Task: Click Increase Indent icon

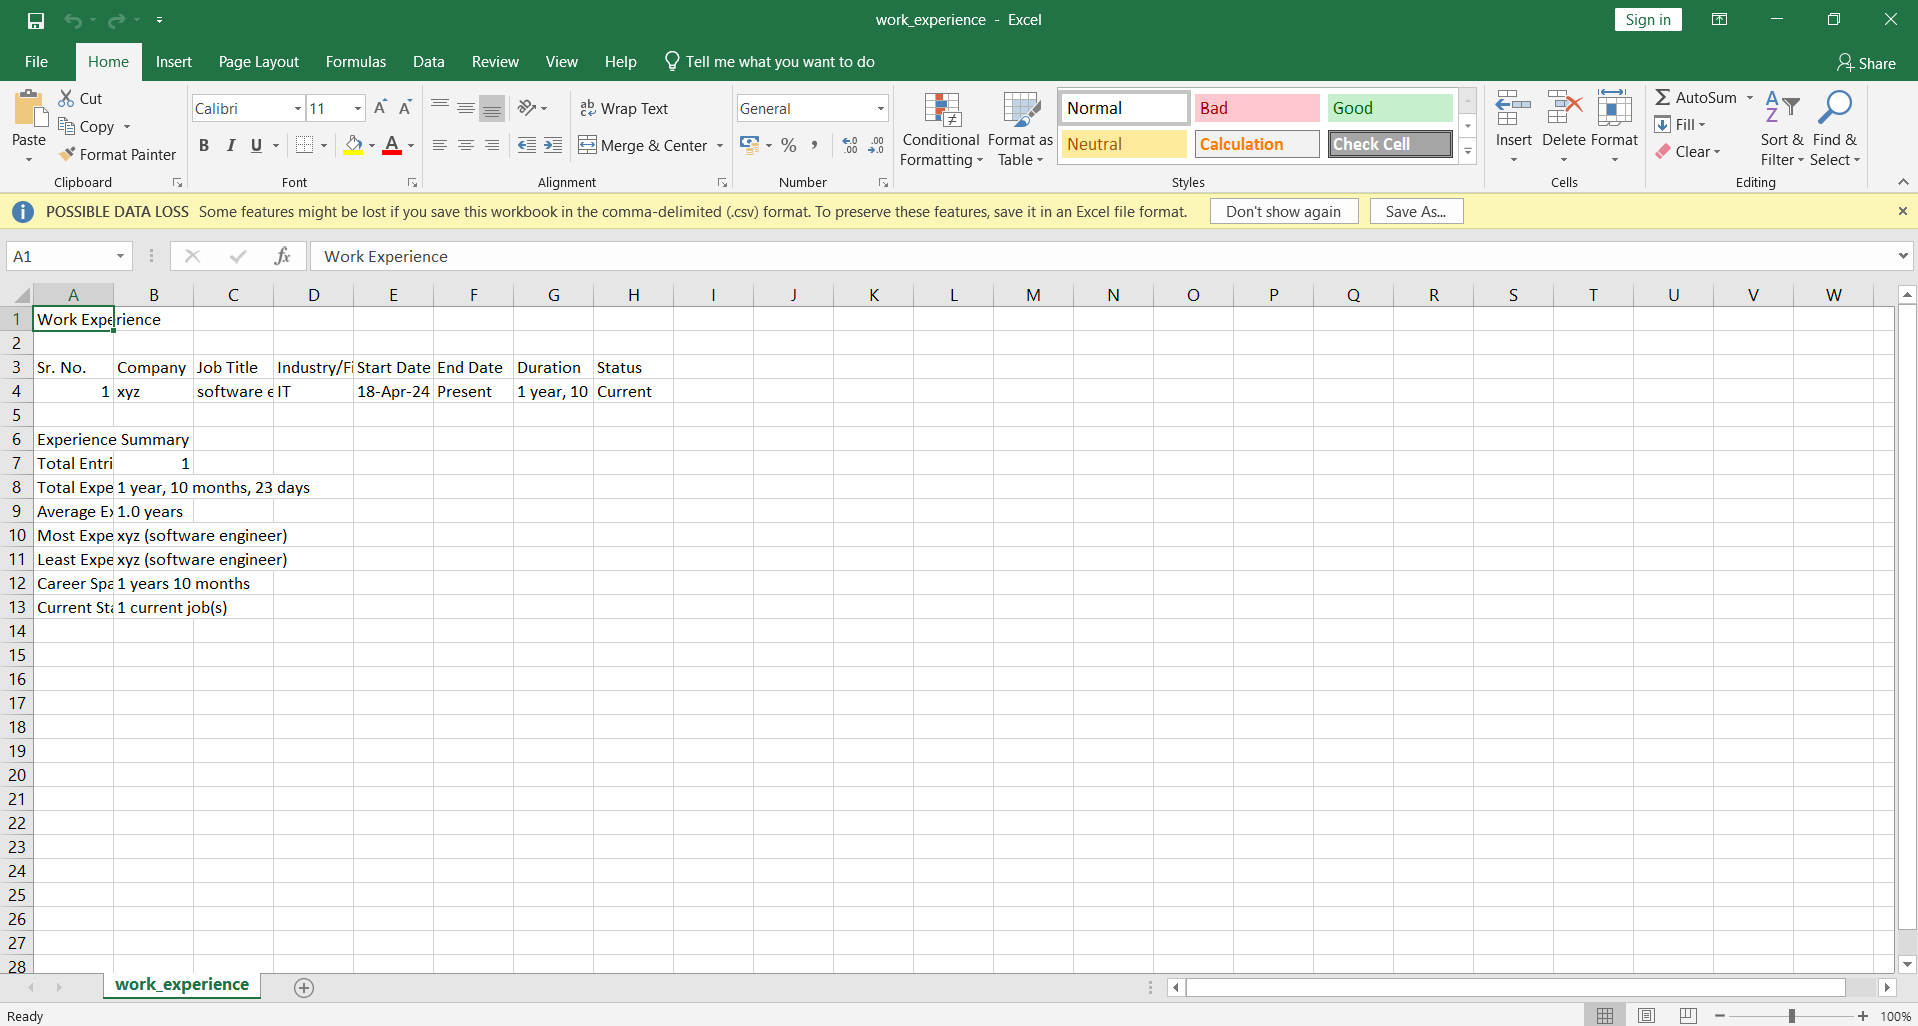Action: (x=553, y=146)
